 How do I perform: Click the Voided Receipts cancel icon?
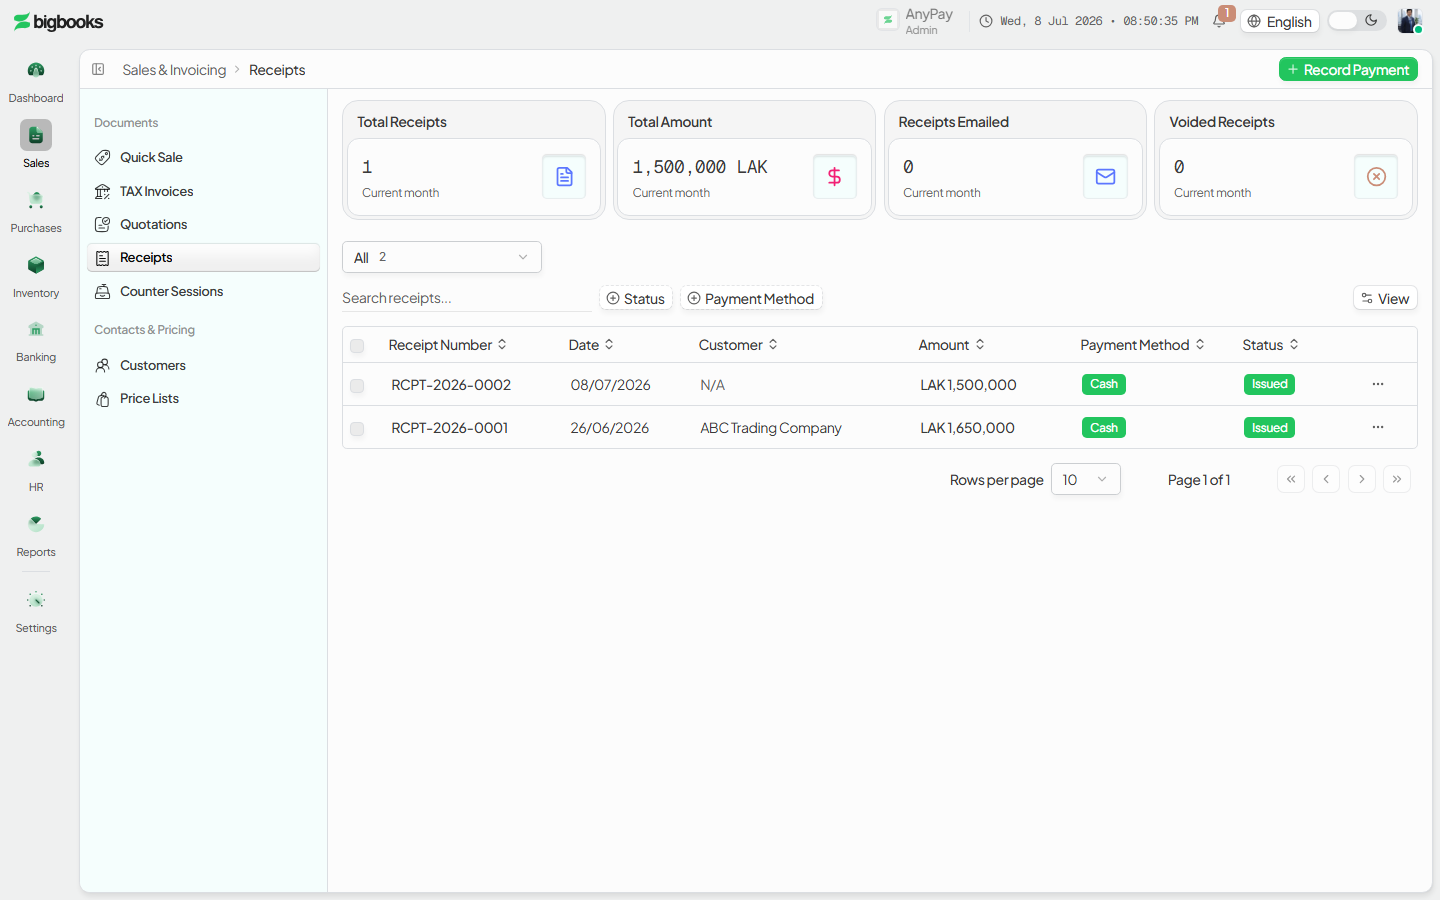tap(1376, 177)
